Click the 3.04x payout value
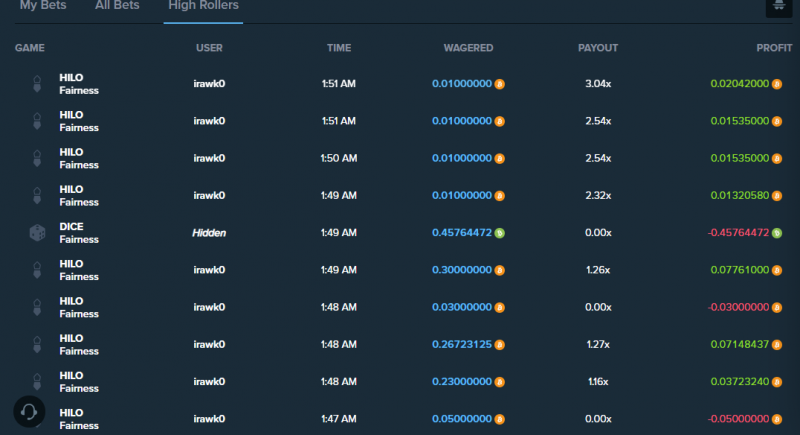This screenshot has height=435, width=800. 598,84
